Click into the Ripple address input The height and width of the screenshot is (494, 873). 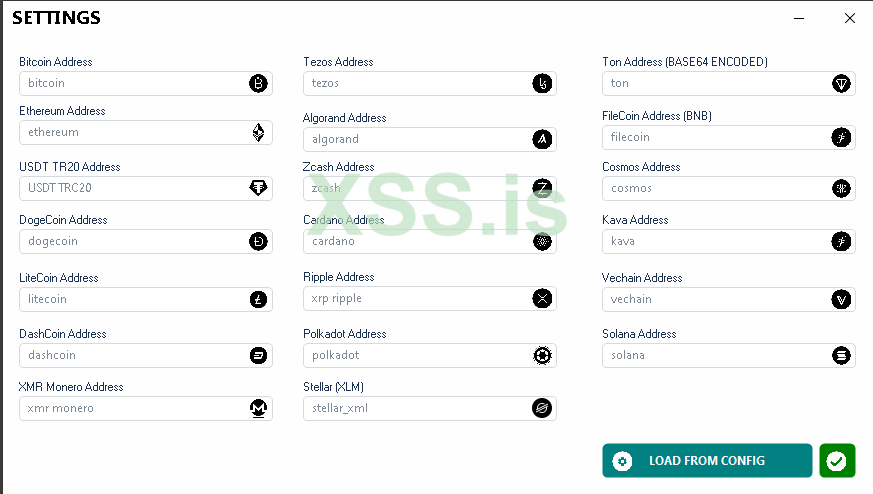coord(416,298)
